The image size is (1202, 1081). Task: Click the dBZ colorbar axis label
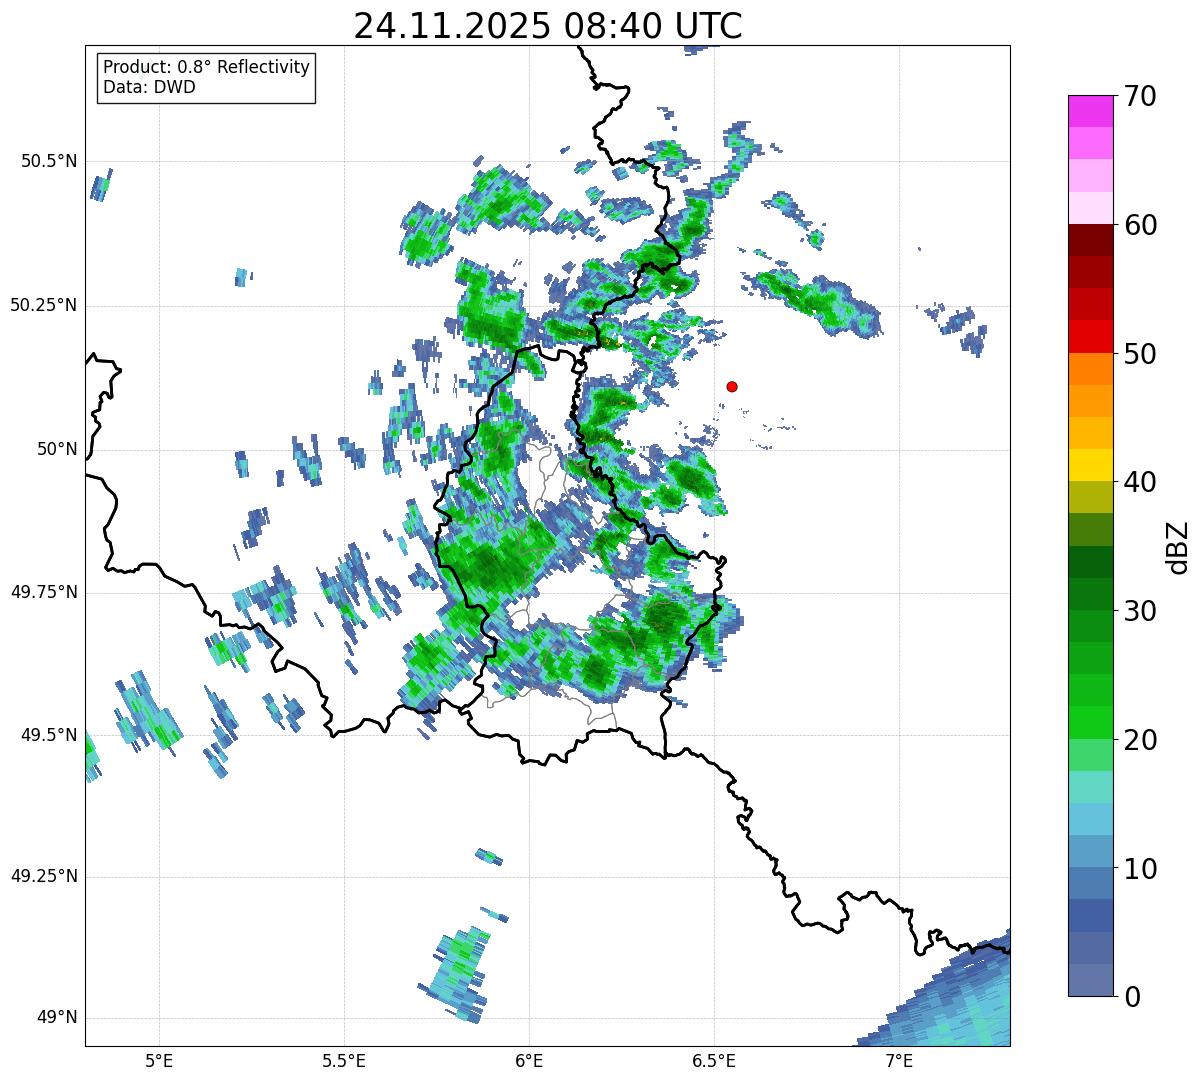(x=1178, y=546)
